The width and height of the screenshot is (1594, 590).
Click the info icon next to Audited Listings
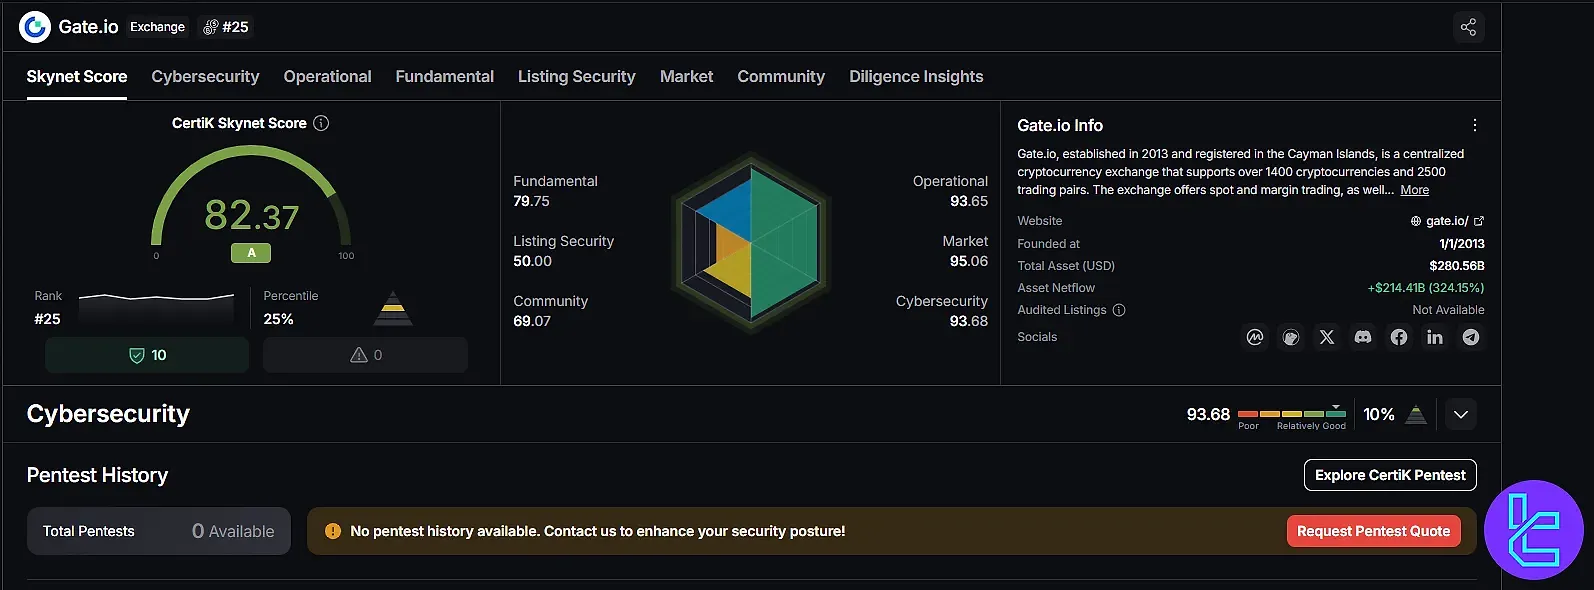coord(1119,310)
